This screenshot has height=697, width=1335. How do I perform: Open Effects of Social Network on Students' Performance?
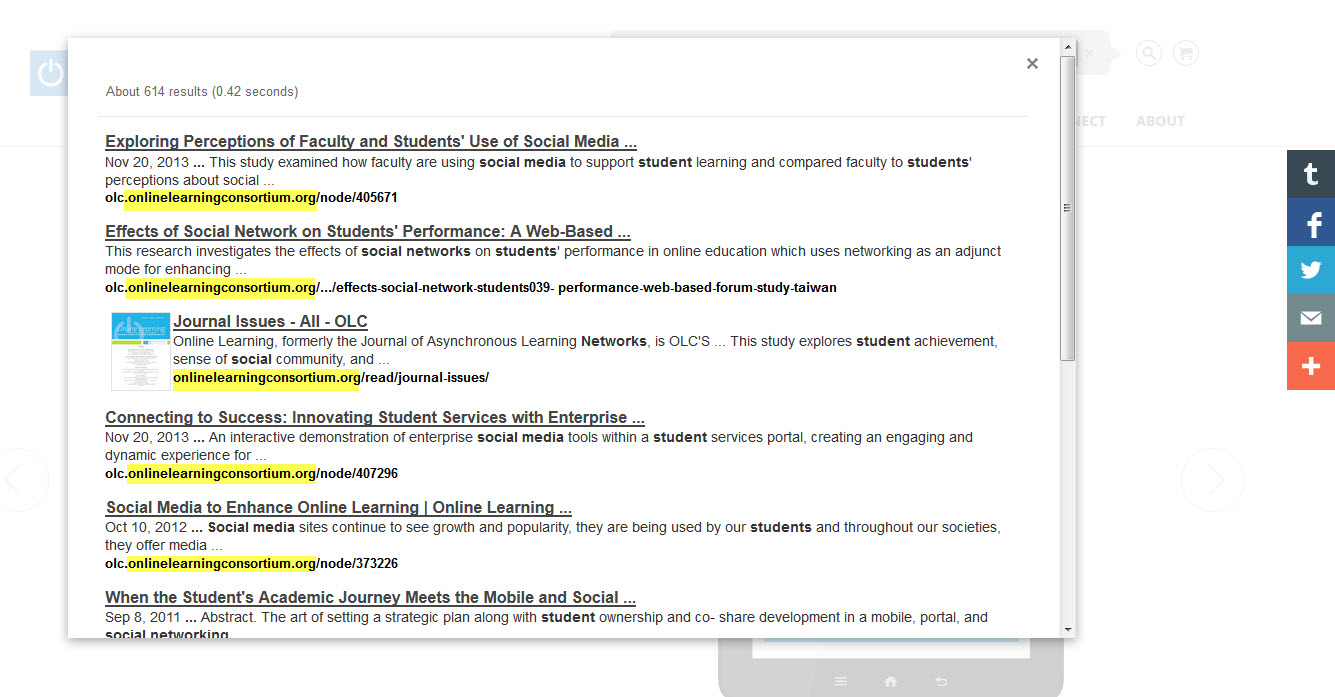[368, 232]
